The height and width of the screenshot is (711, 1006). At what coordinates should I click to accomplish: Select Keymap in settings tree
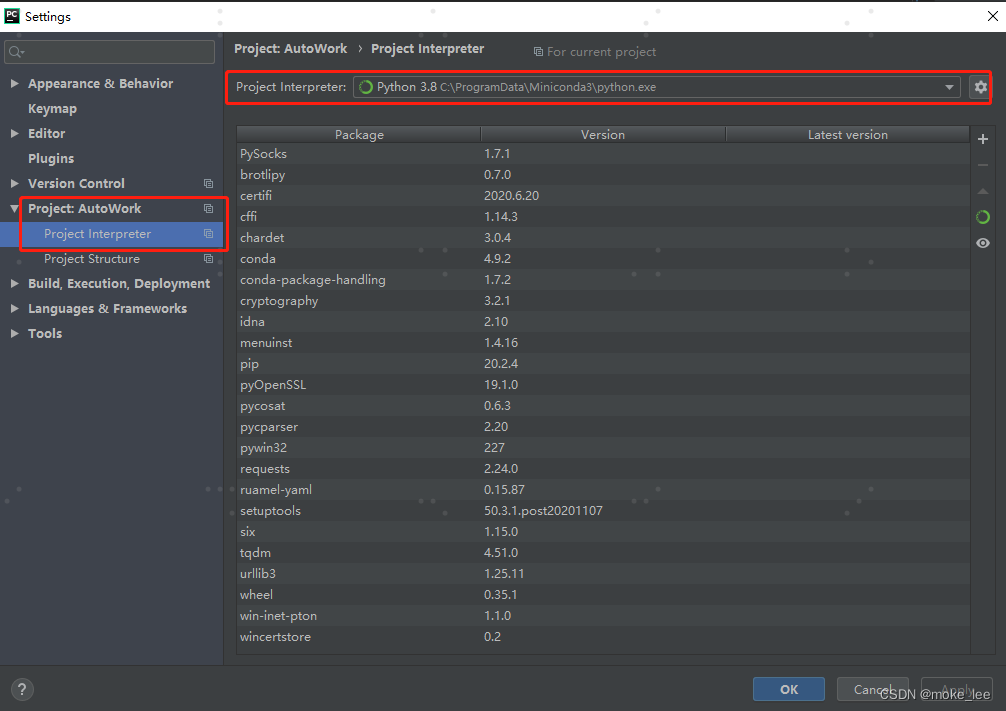coord(53,109)
